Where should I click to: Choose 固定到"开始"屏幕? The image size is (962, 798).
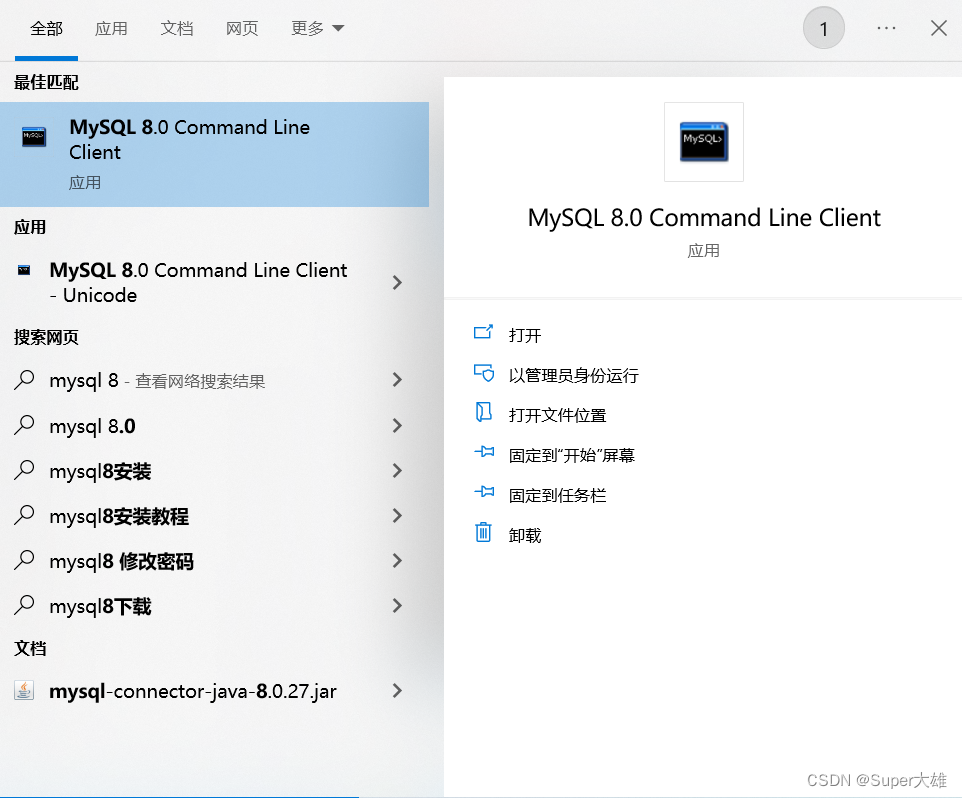pos(572,455)
